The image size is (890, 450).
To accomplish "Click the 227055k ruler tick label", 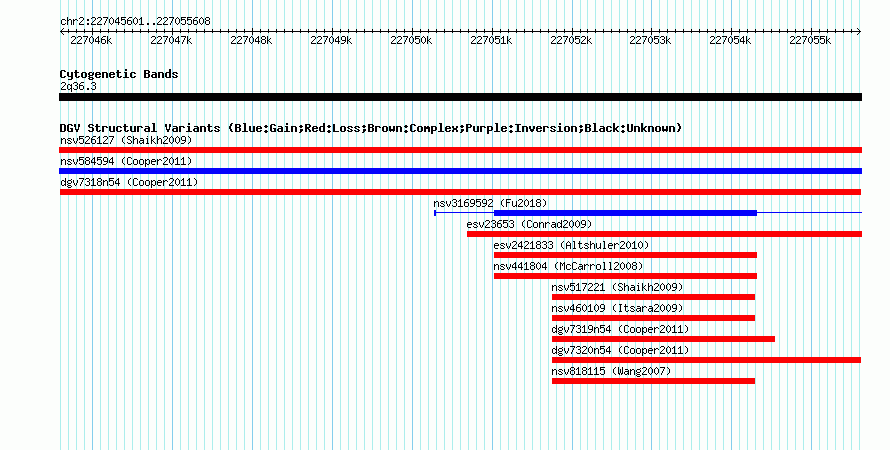I will pyautogui.click(x=811, y=40).
